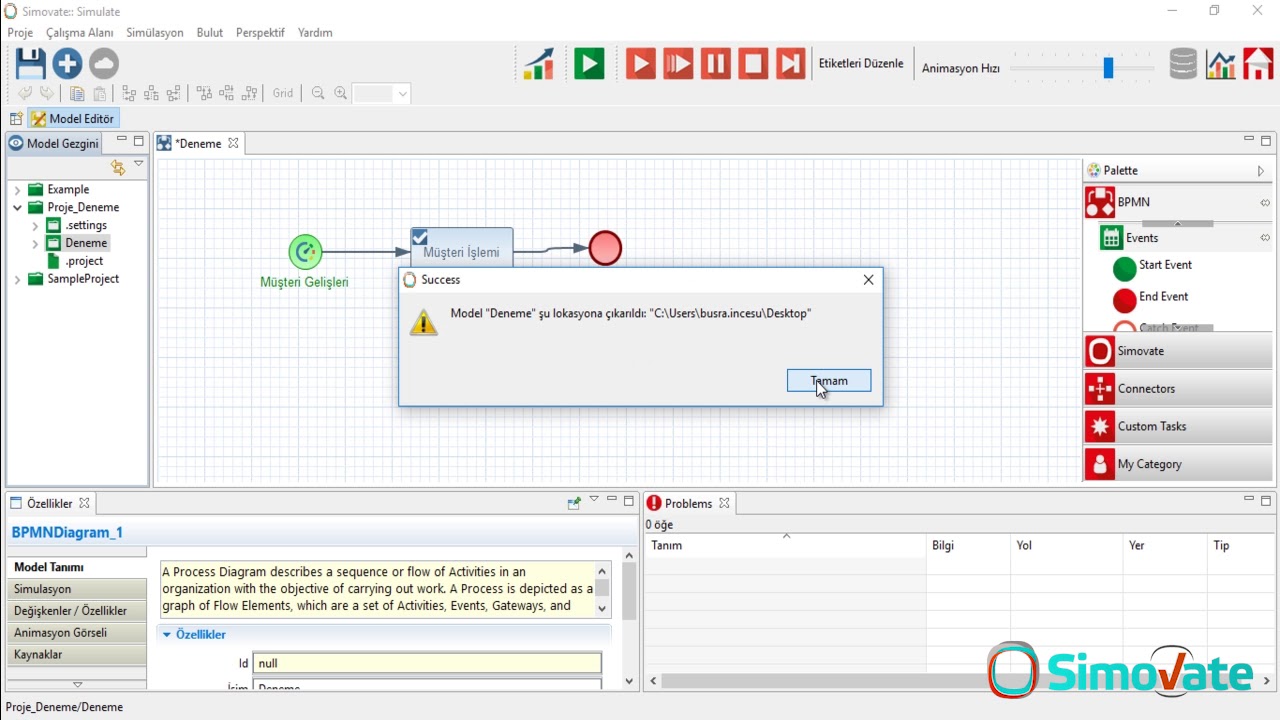Viewport: 1280px width, 720px height.
Task: Click the blue floppy-disk save icon
Action: pyautogui.click(x=30, y=64)
